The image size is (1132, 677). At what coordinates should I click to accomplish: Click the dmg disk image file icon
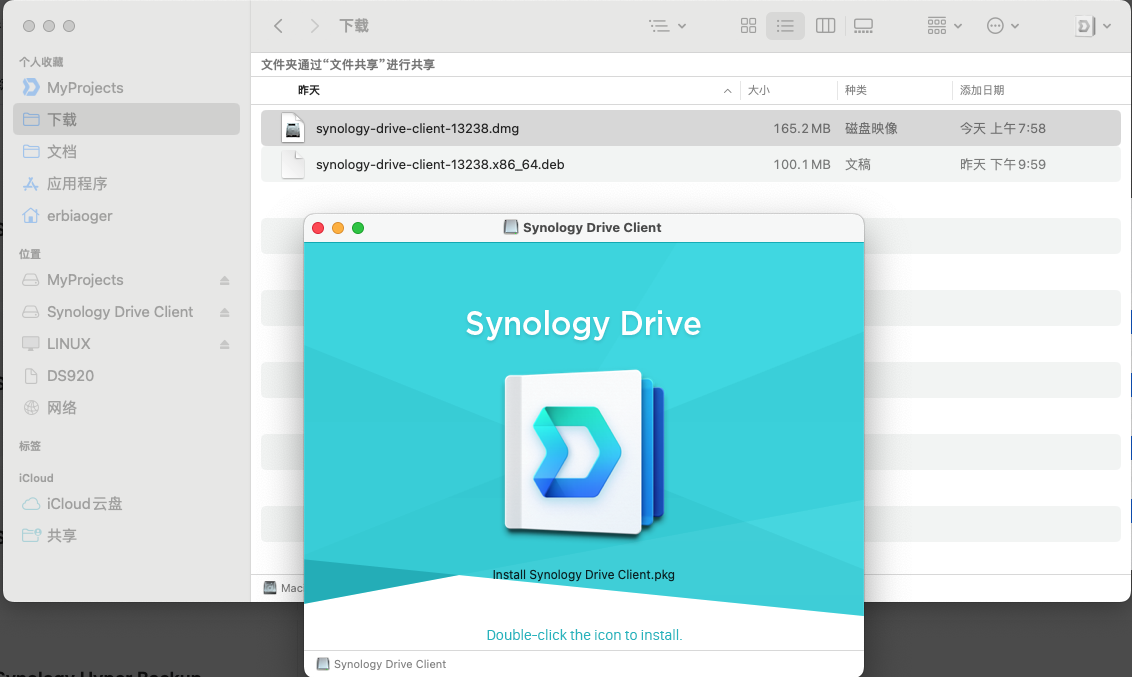[292, 128]
